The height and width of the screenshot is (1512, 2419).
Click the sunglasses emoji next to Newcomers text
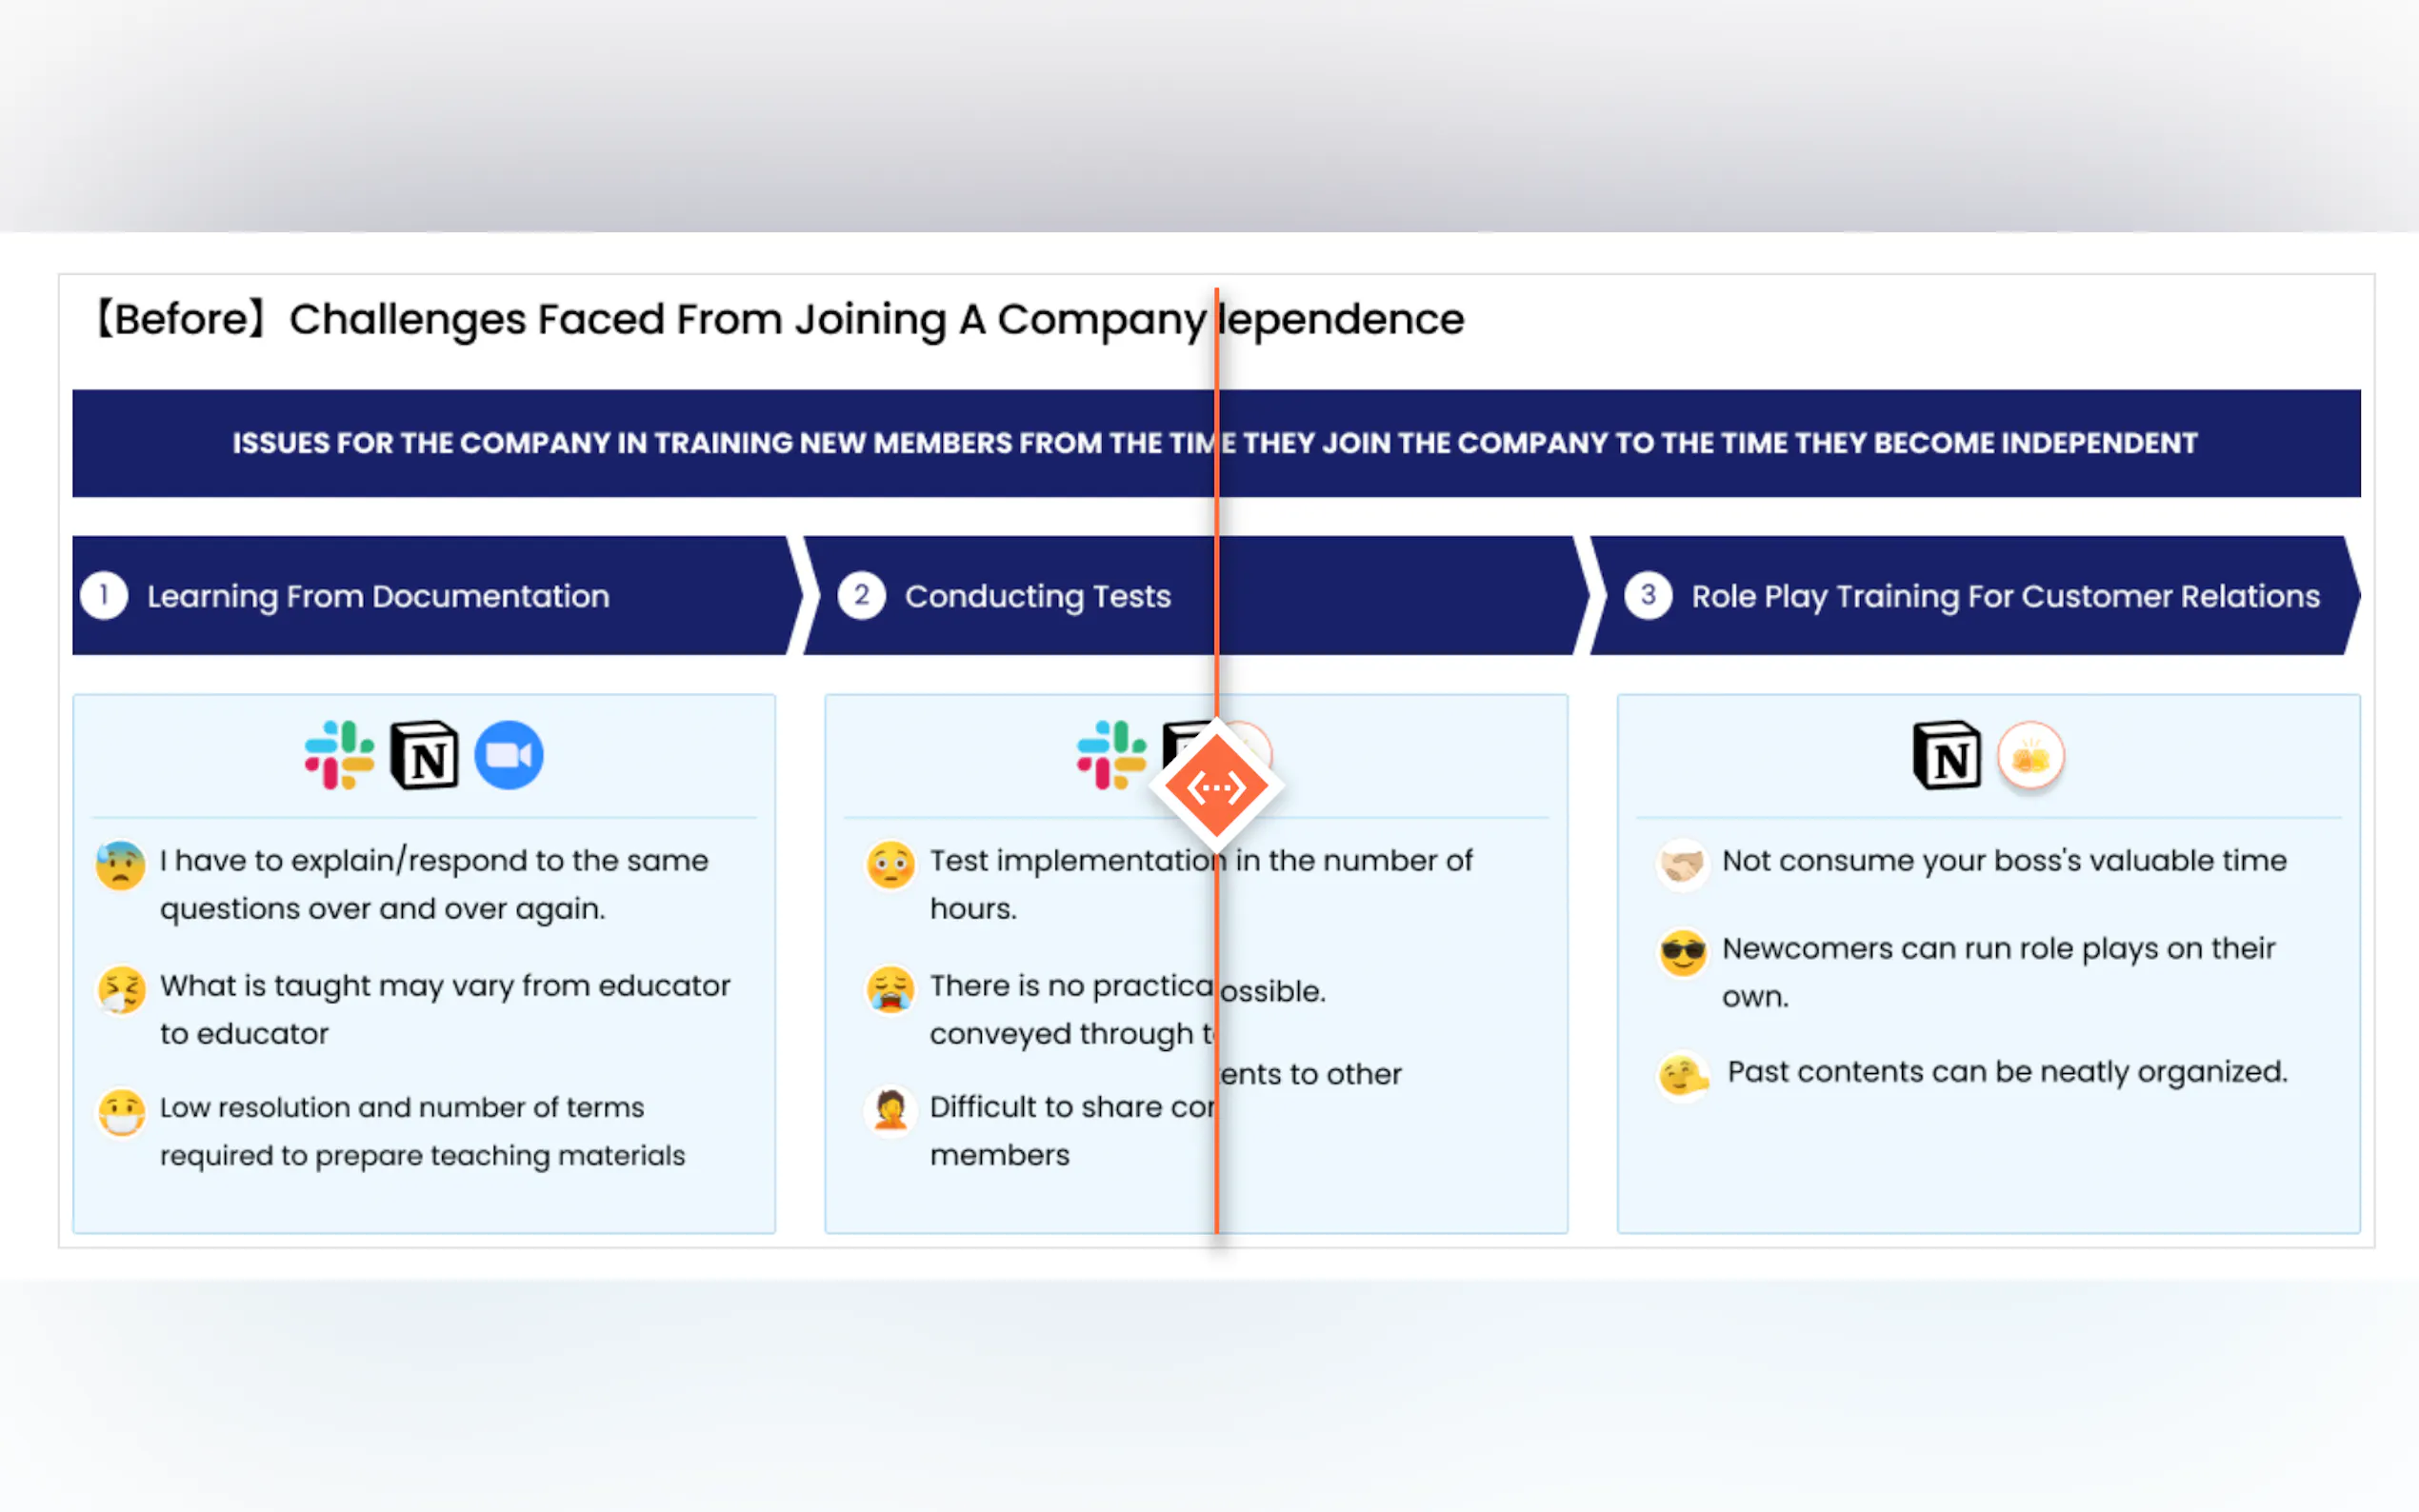1683,951
